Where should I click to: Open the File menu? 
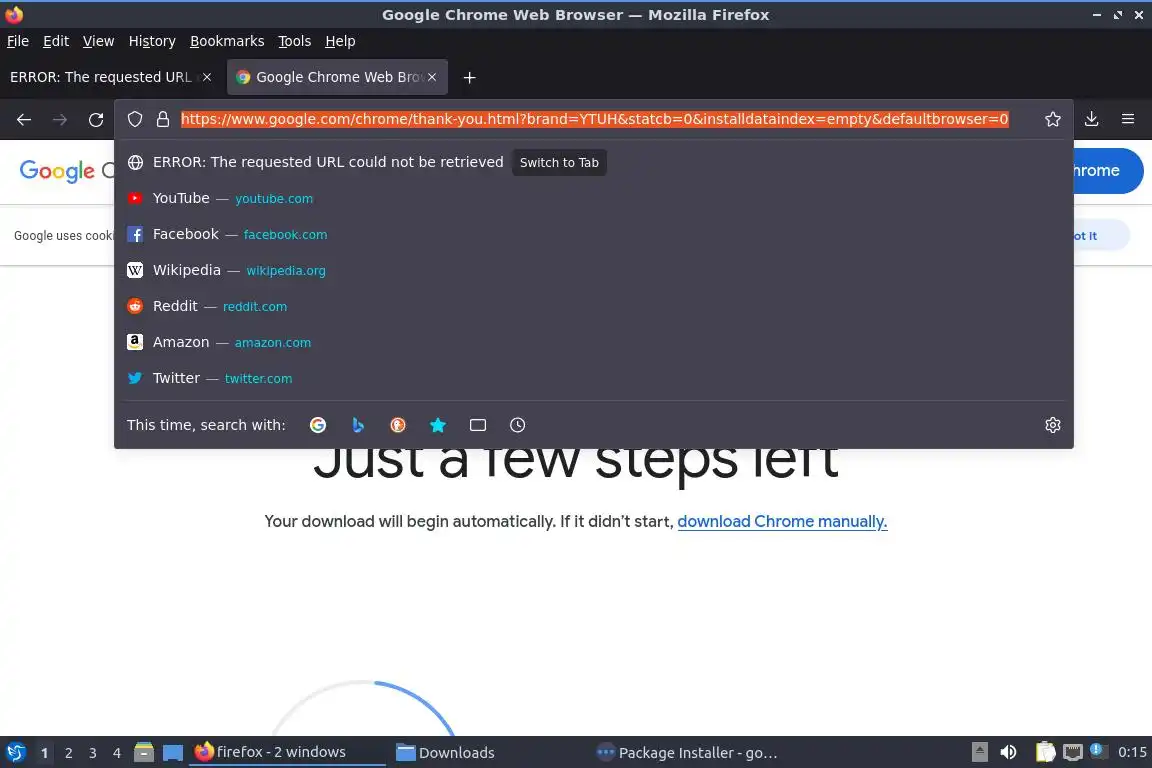click(x=18, y=41)
